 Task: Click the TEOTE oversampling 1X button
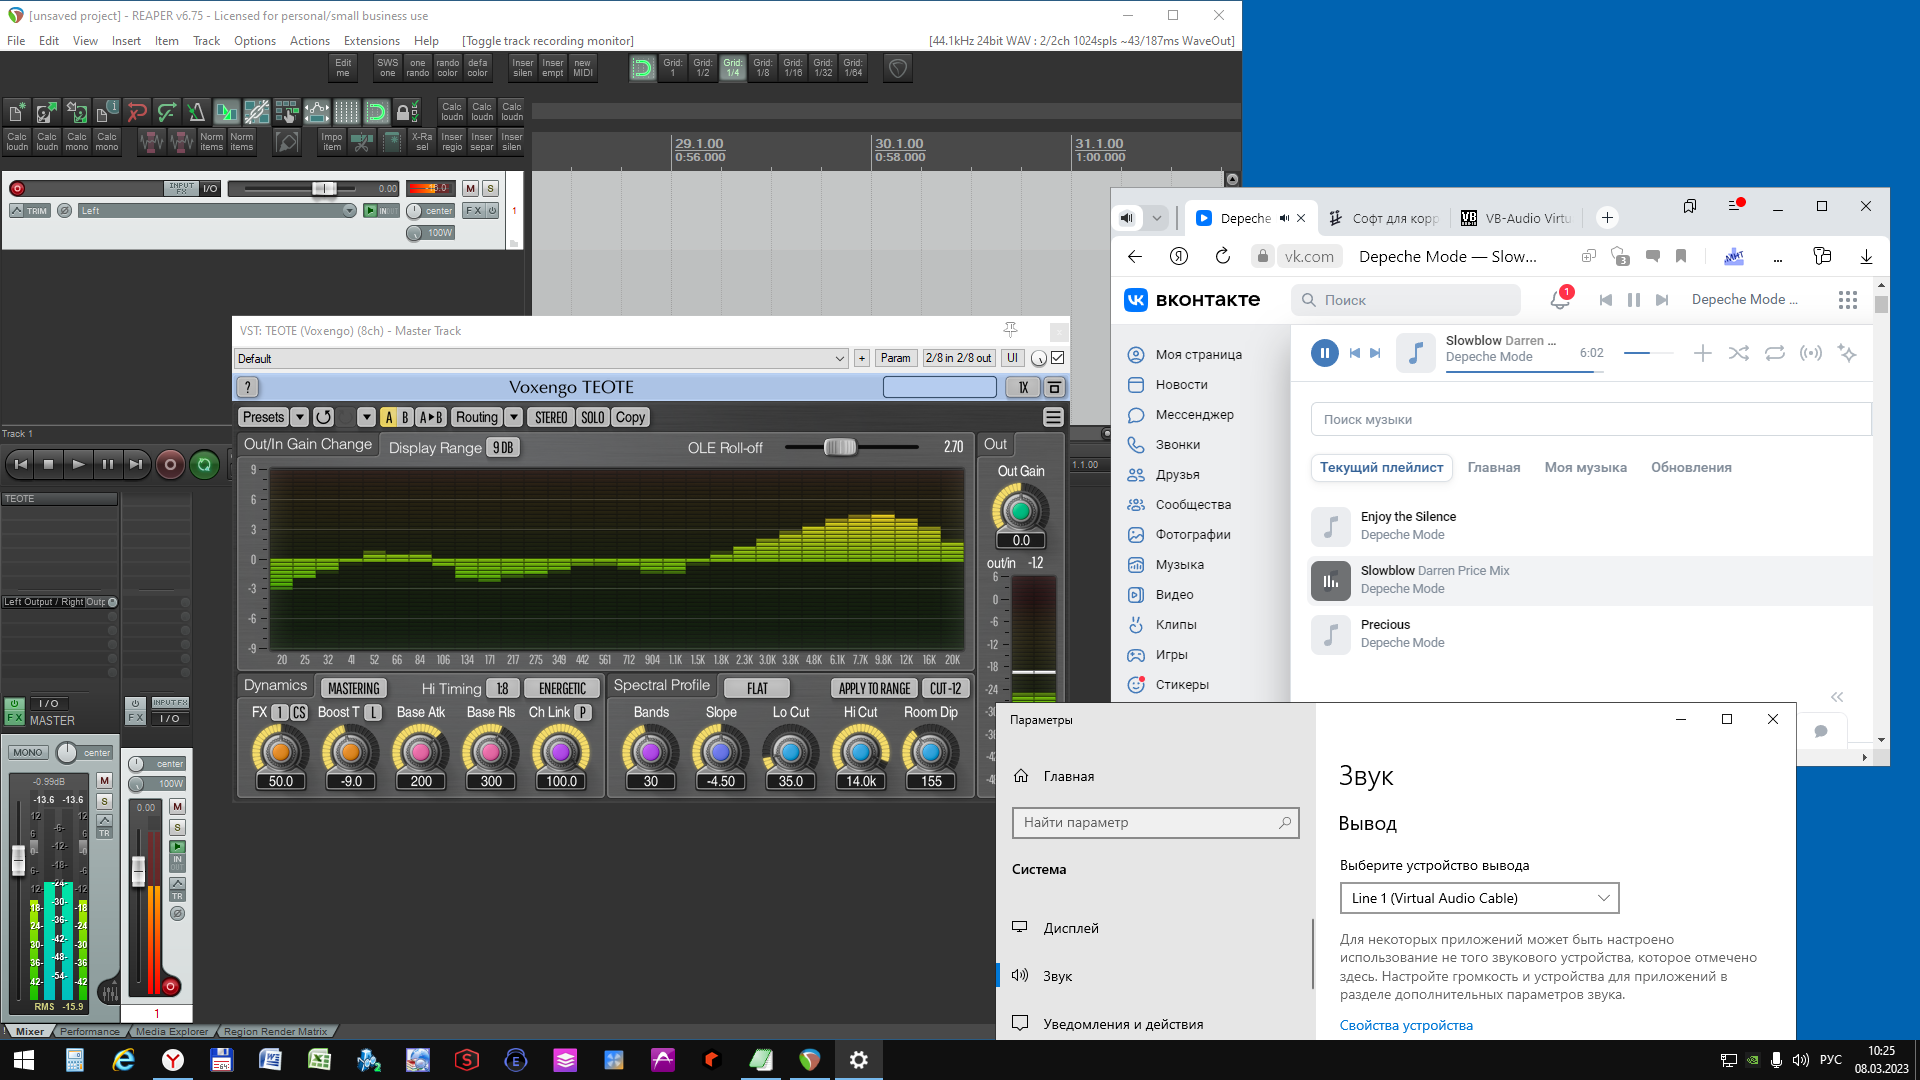click(x=1023, y=387)
